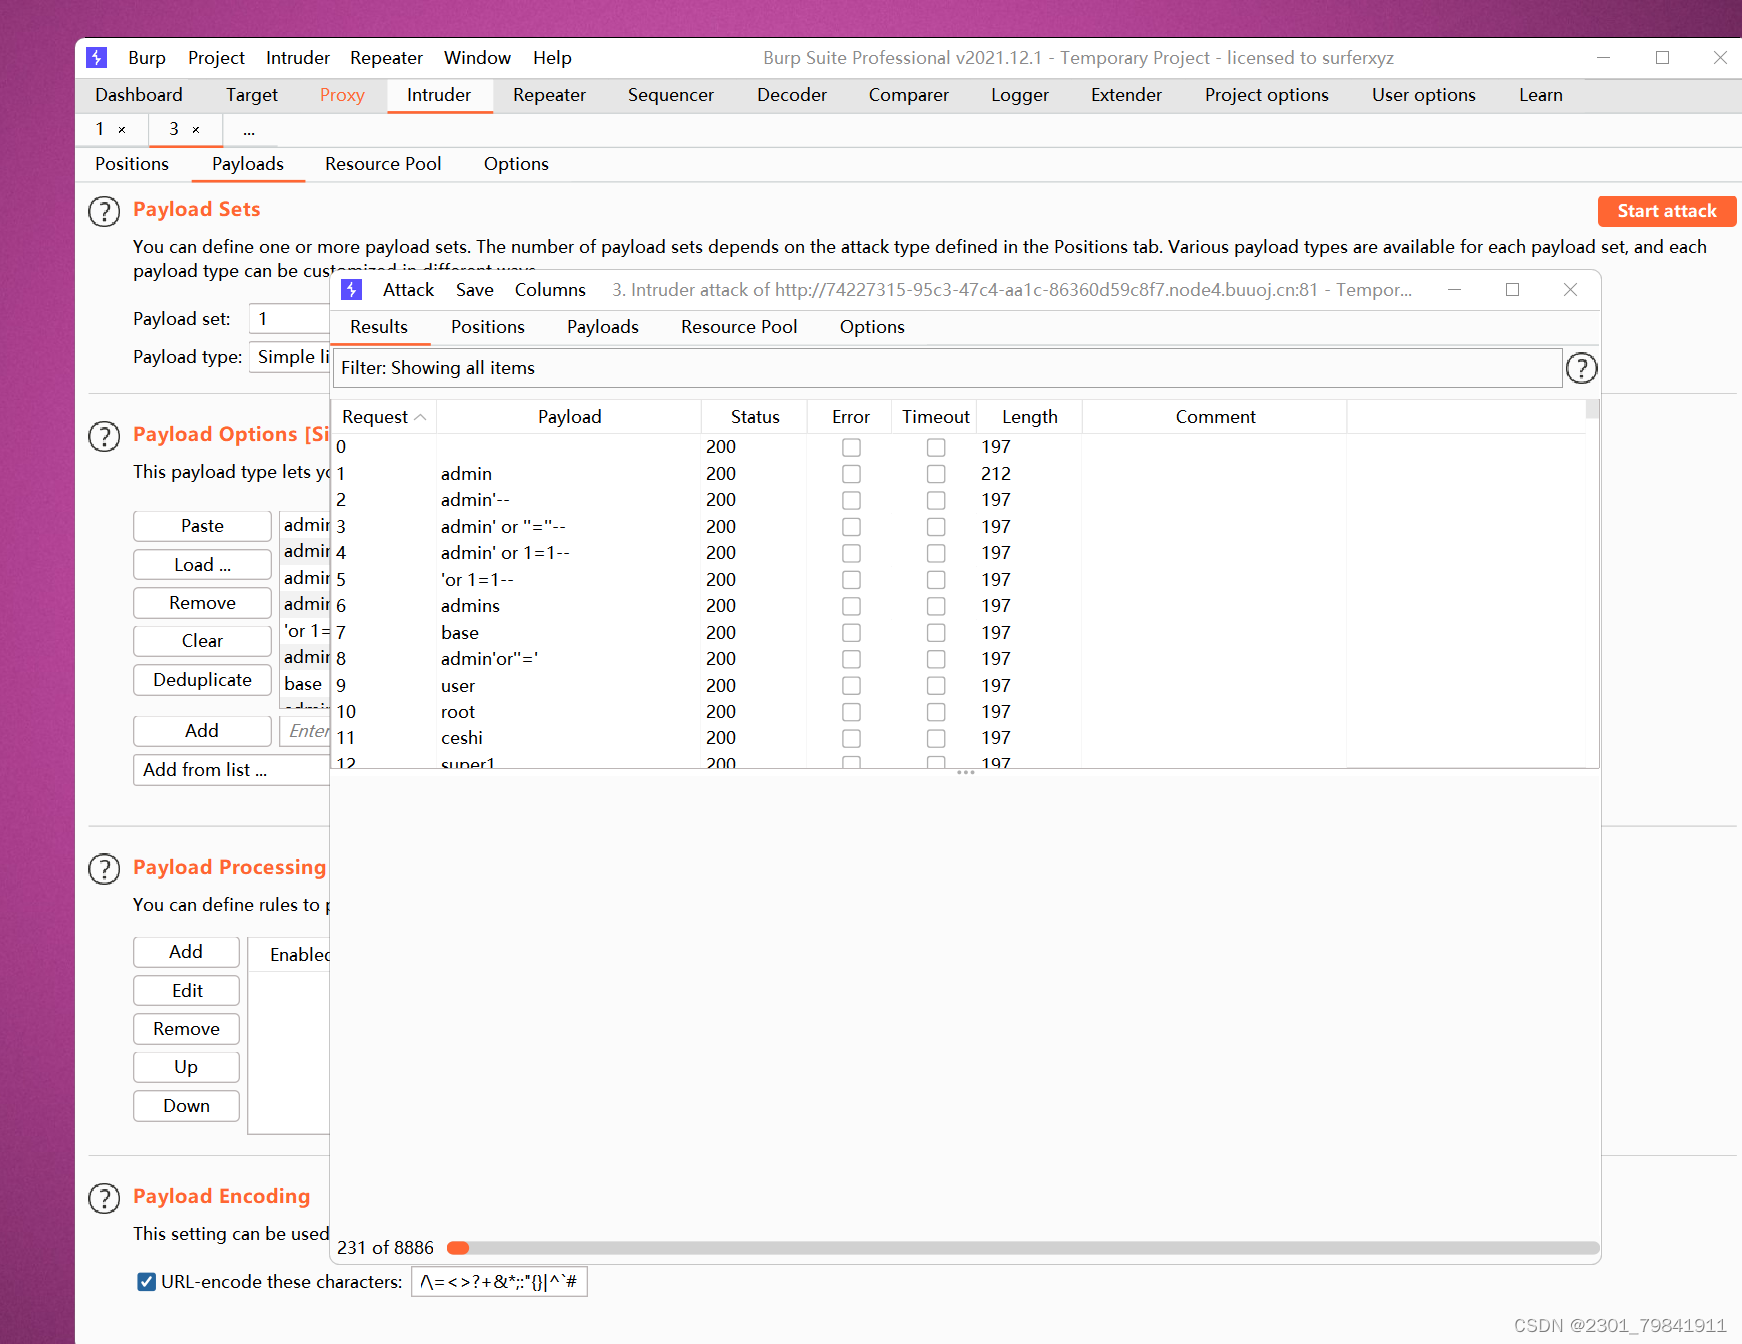Viewport: 1742px width, 1344px height.
Task: Open help icon next to Payload Encoding
Action: click(x=104, y=1198)
